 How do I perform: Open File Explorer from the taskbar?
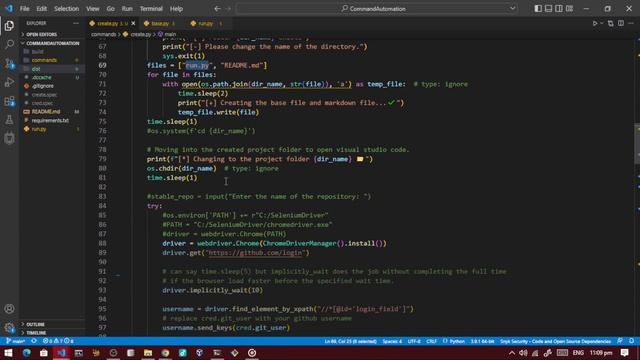tap(148, 353)
